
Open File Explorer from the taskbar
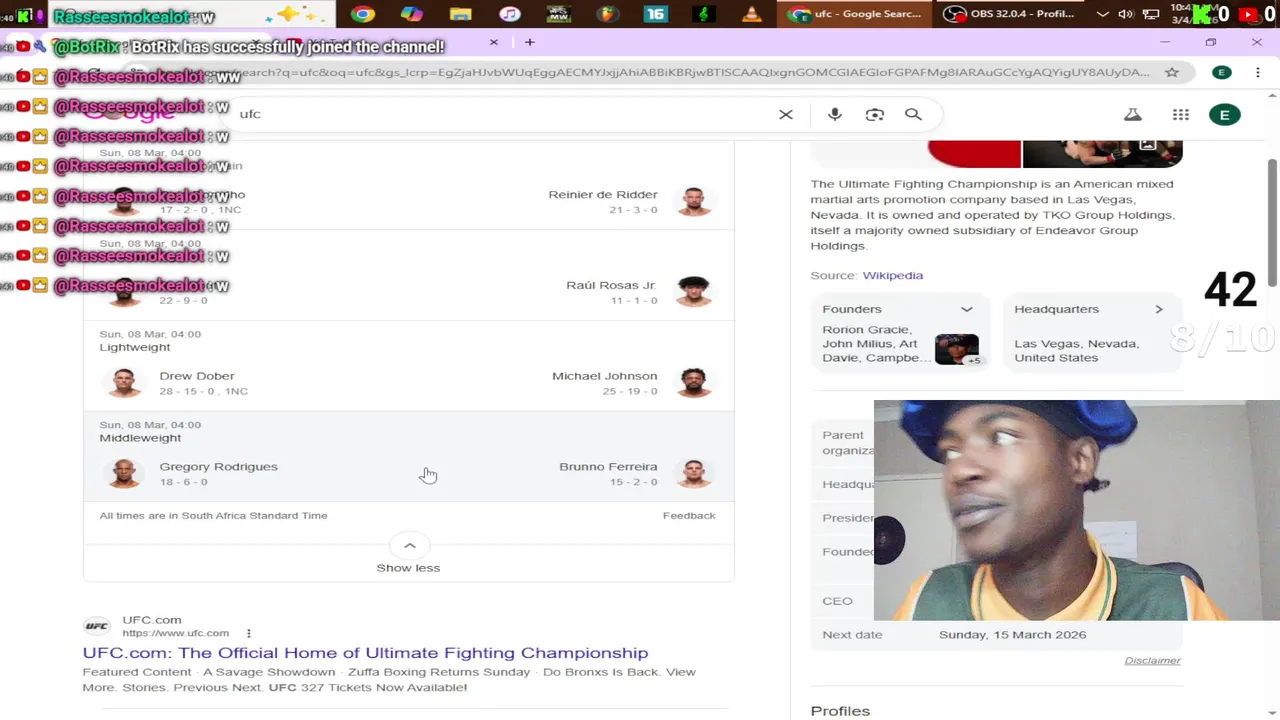(460, 14)
